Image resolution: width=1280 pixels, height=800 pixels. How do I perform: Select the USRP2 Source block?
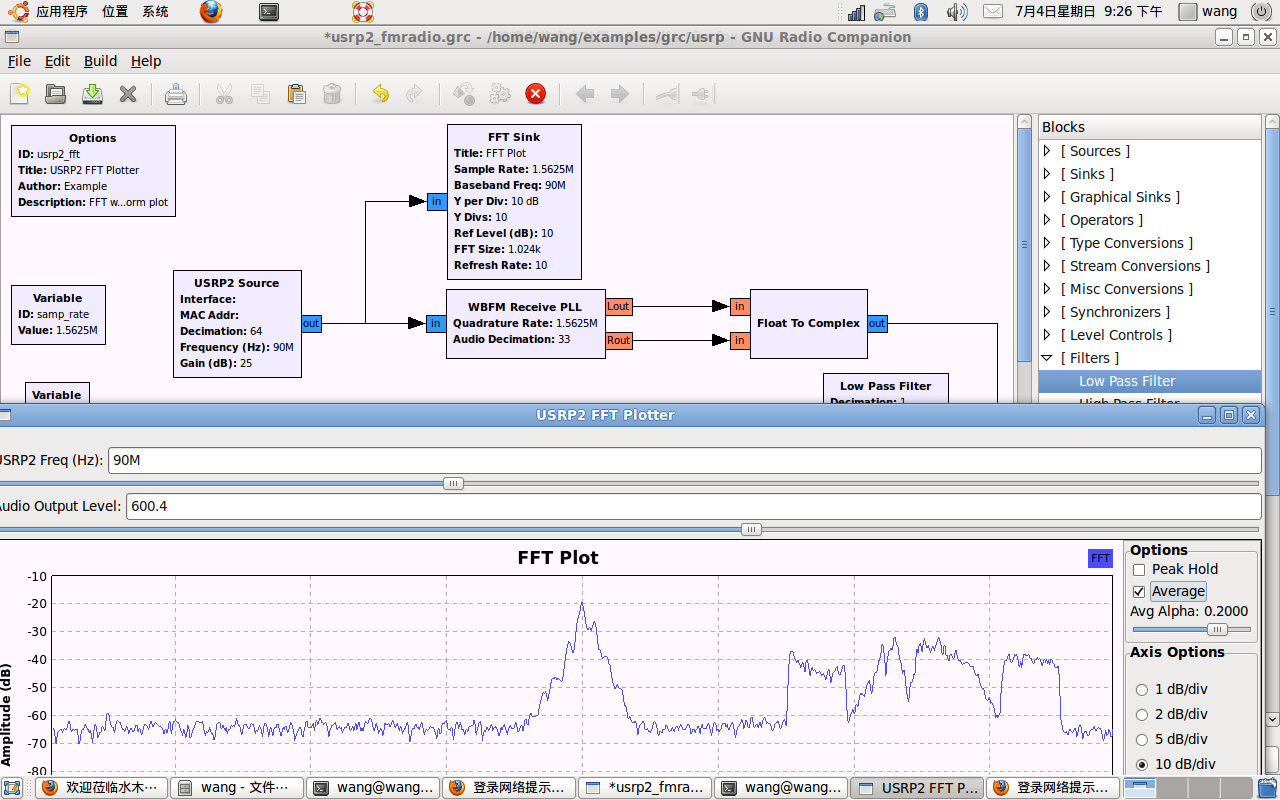[x=237, y=323]
